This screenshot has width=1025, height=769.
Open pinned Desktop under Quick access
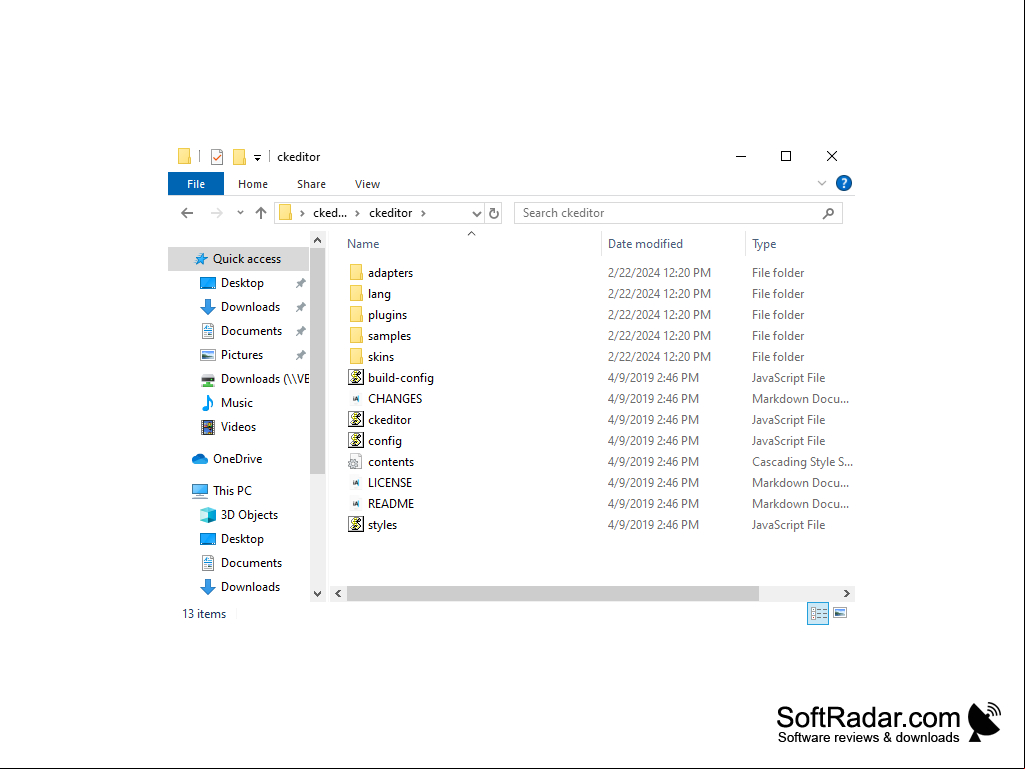242,283
